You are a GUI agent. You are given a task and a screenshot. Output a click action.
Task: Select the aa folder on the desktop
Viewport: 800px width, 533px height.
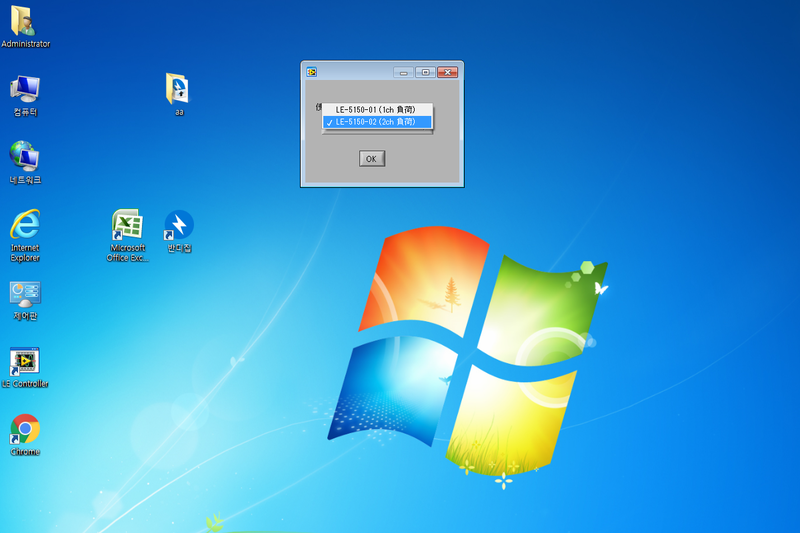(x=179, y=89)
